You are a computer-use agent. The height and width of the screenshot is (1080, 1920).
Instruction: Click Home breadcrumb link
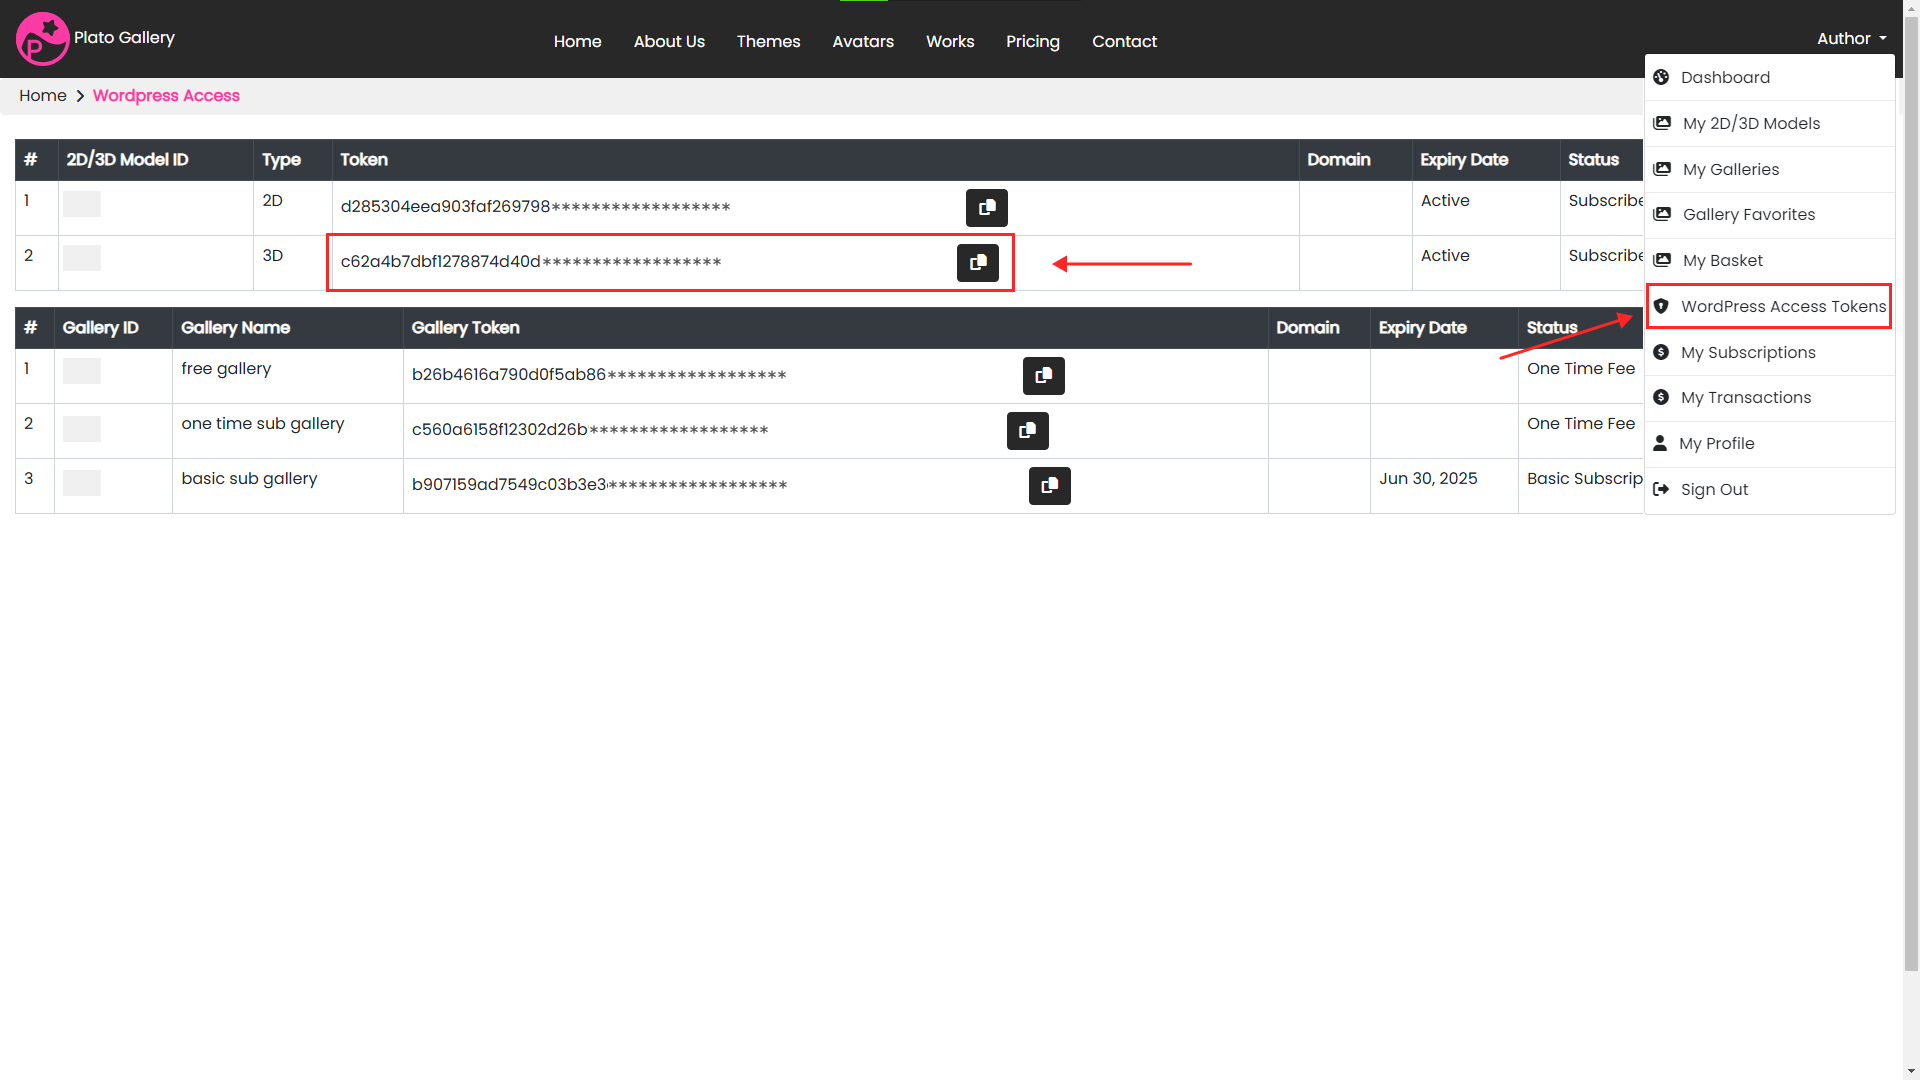43,96
